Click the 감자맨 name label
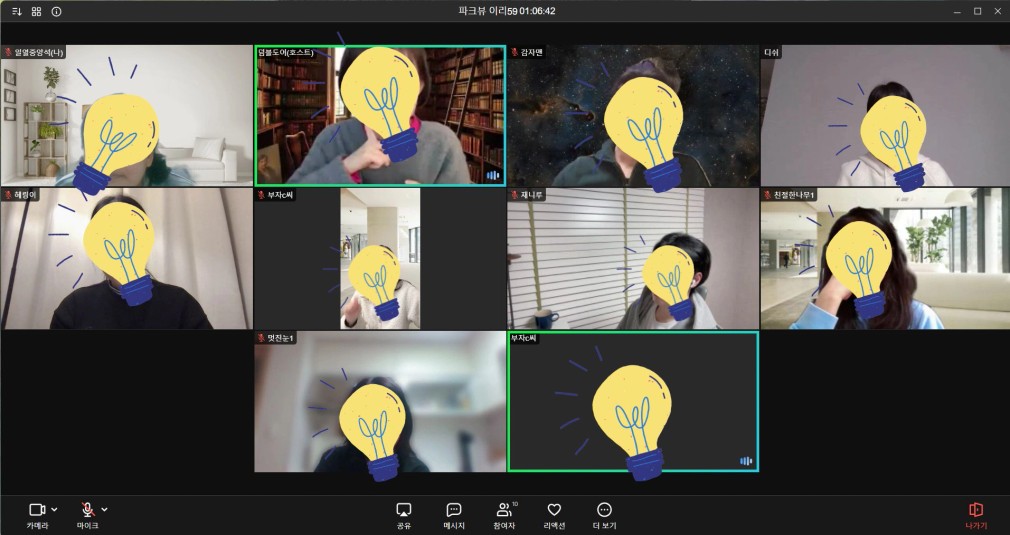The image size is (1010, 535). pos(532,52)
